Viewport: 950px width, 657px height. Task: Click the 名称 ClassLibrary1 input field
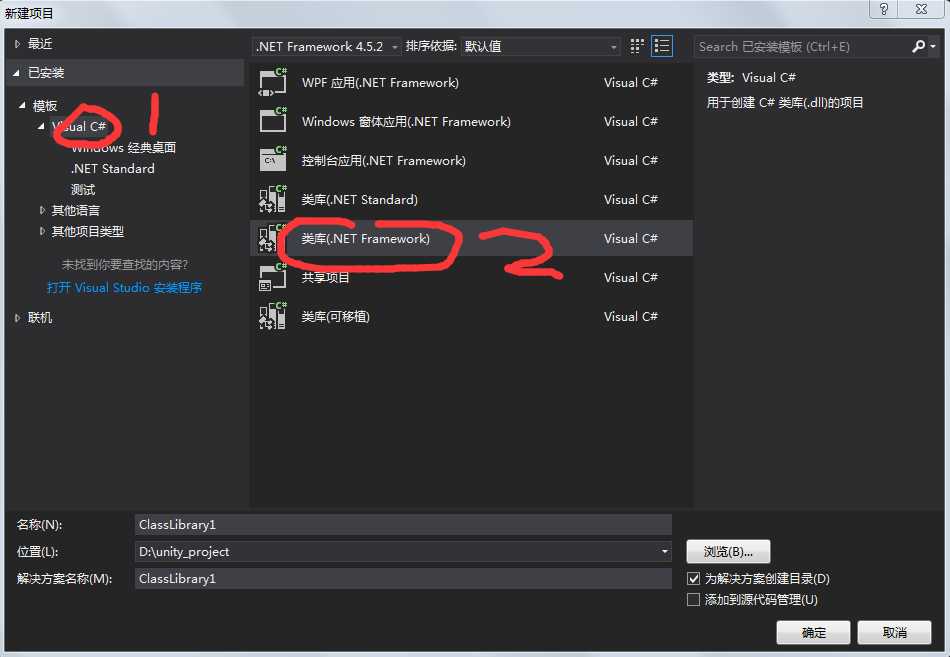(403, 525)
